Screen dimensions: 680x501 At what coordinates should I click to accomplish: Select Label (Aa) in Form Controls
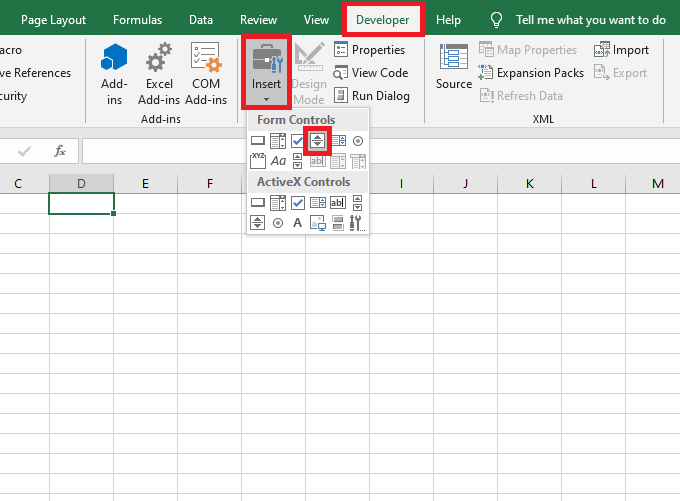click(x=278, y=161)
